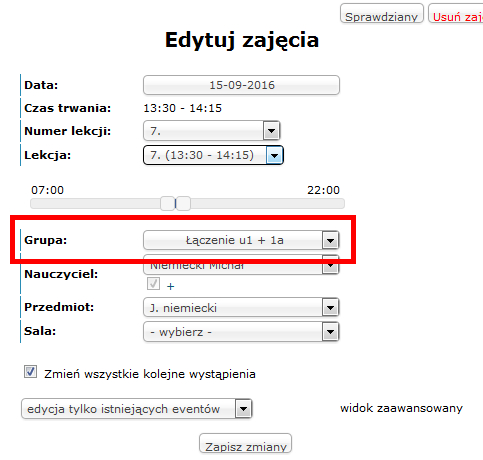Click the 13:30 - 14:15 duration text
483x460 pixels.
point(183,108)
